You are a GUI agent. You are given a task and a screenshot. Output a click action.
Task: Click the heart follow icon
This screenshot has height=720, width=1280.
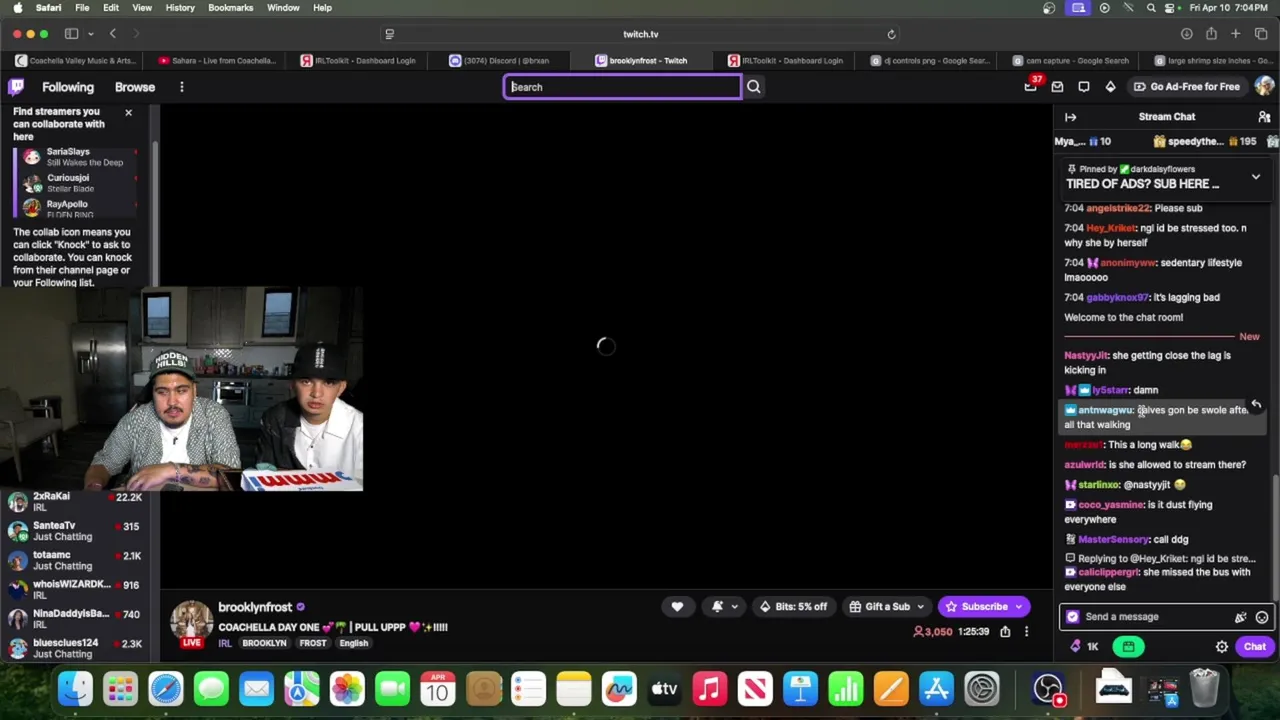click(x=677, y=606)
